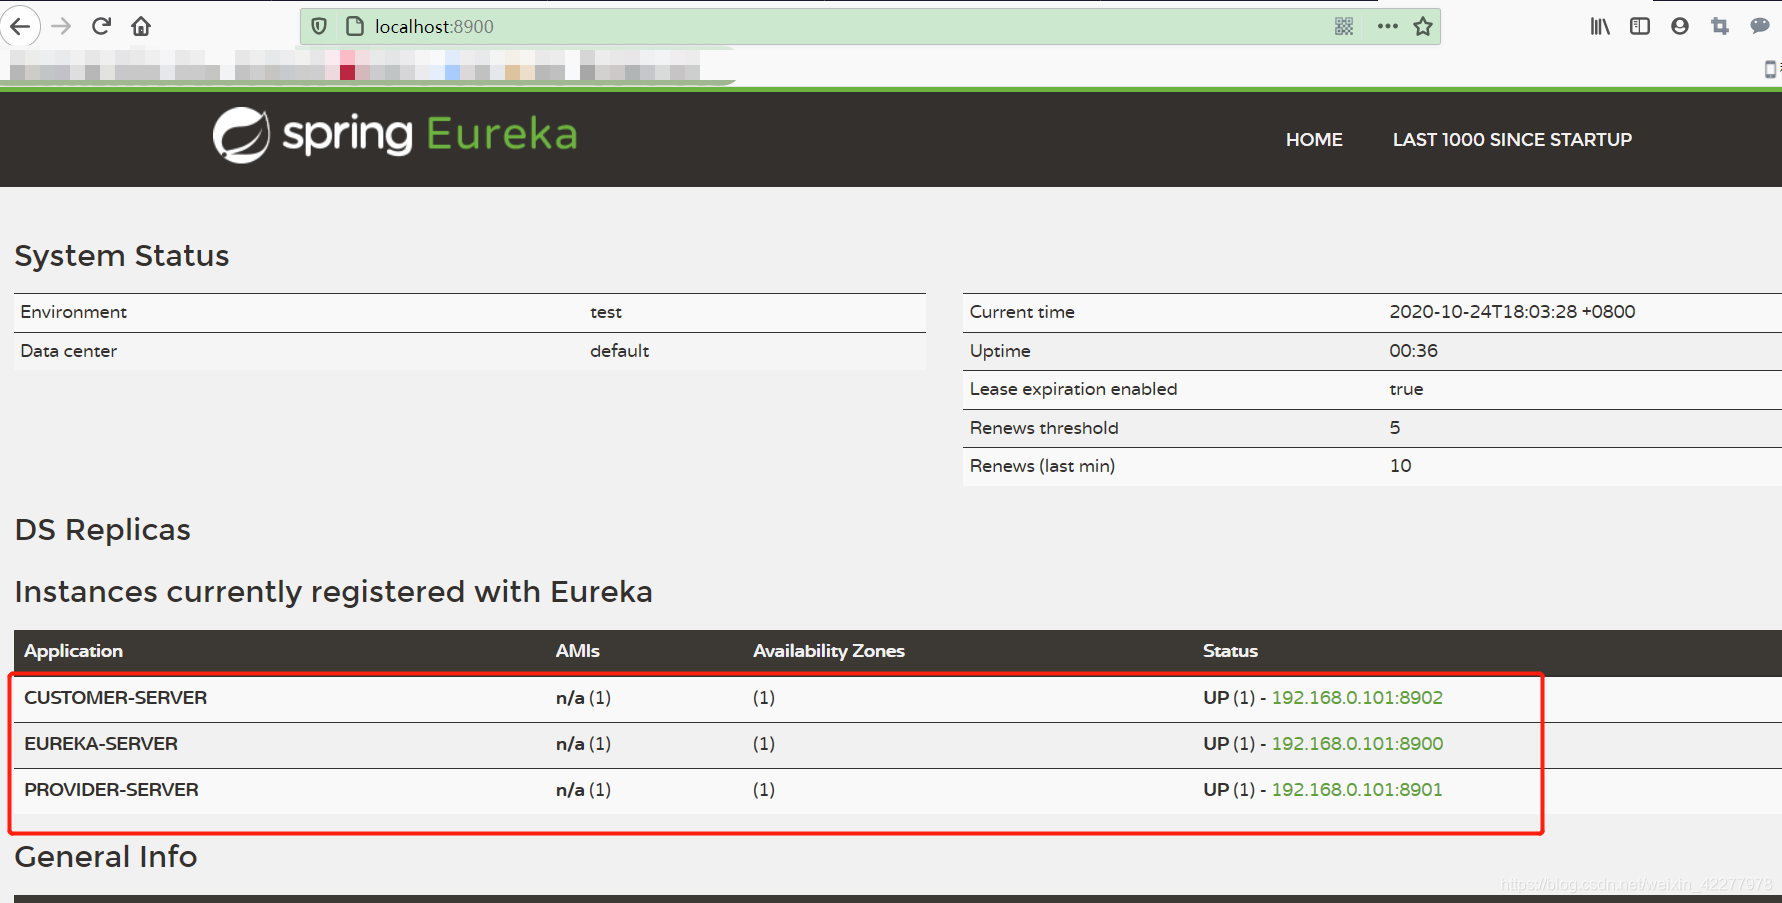Click the DS Replicas heading
This screenshot has width=1782, height=903.
(102, 530)
